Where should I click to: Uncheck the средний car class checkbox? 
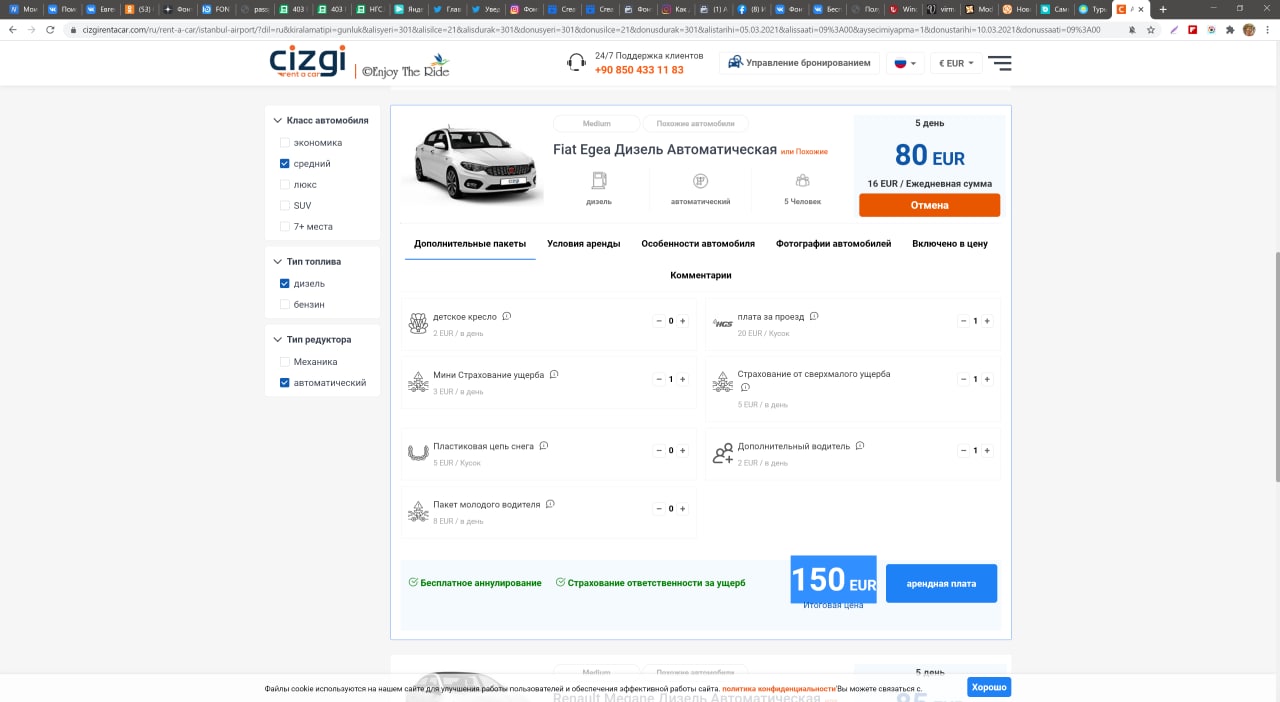pyautogui.click(x=285, y=164)
